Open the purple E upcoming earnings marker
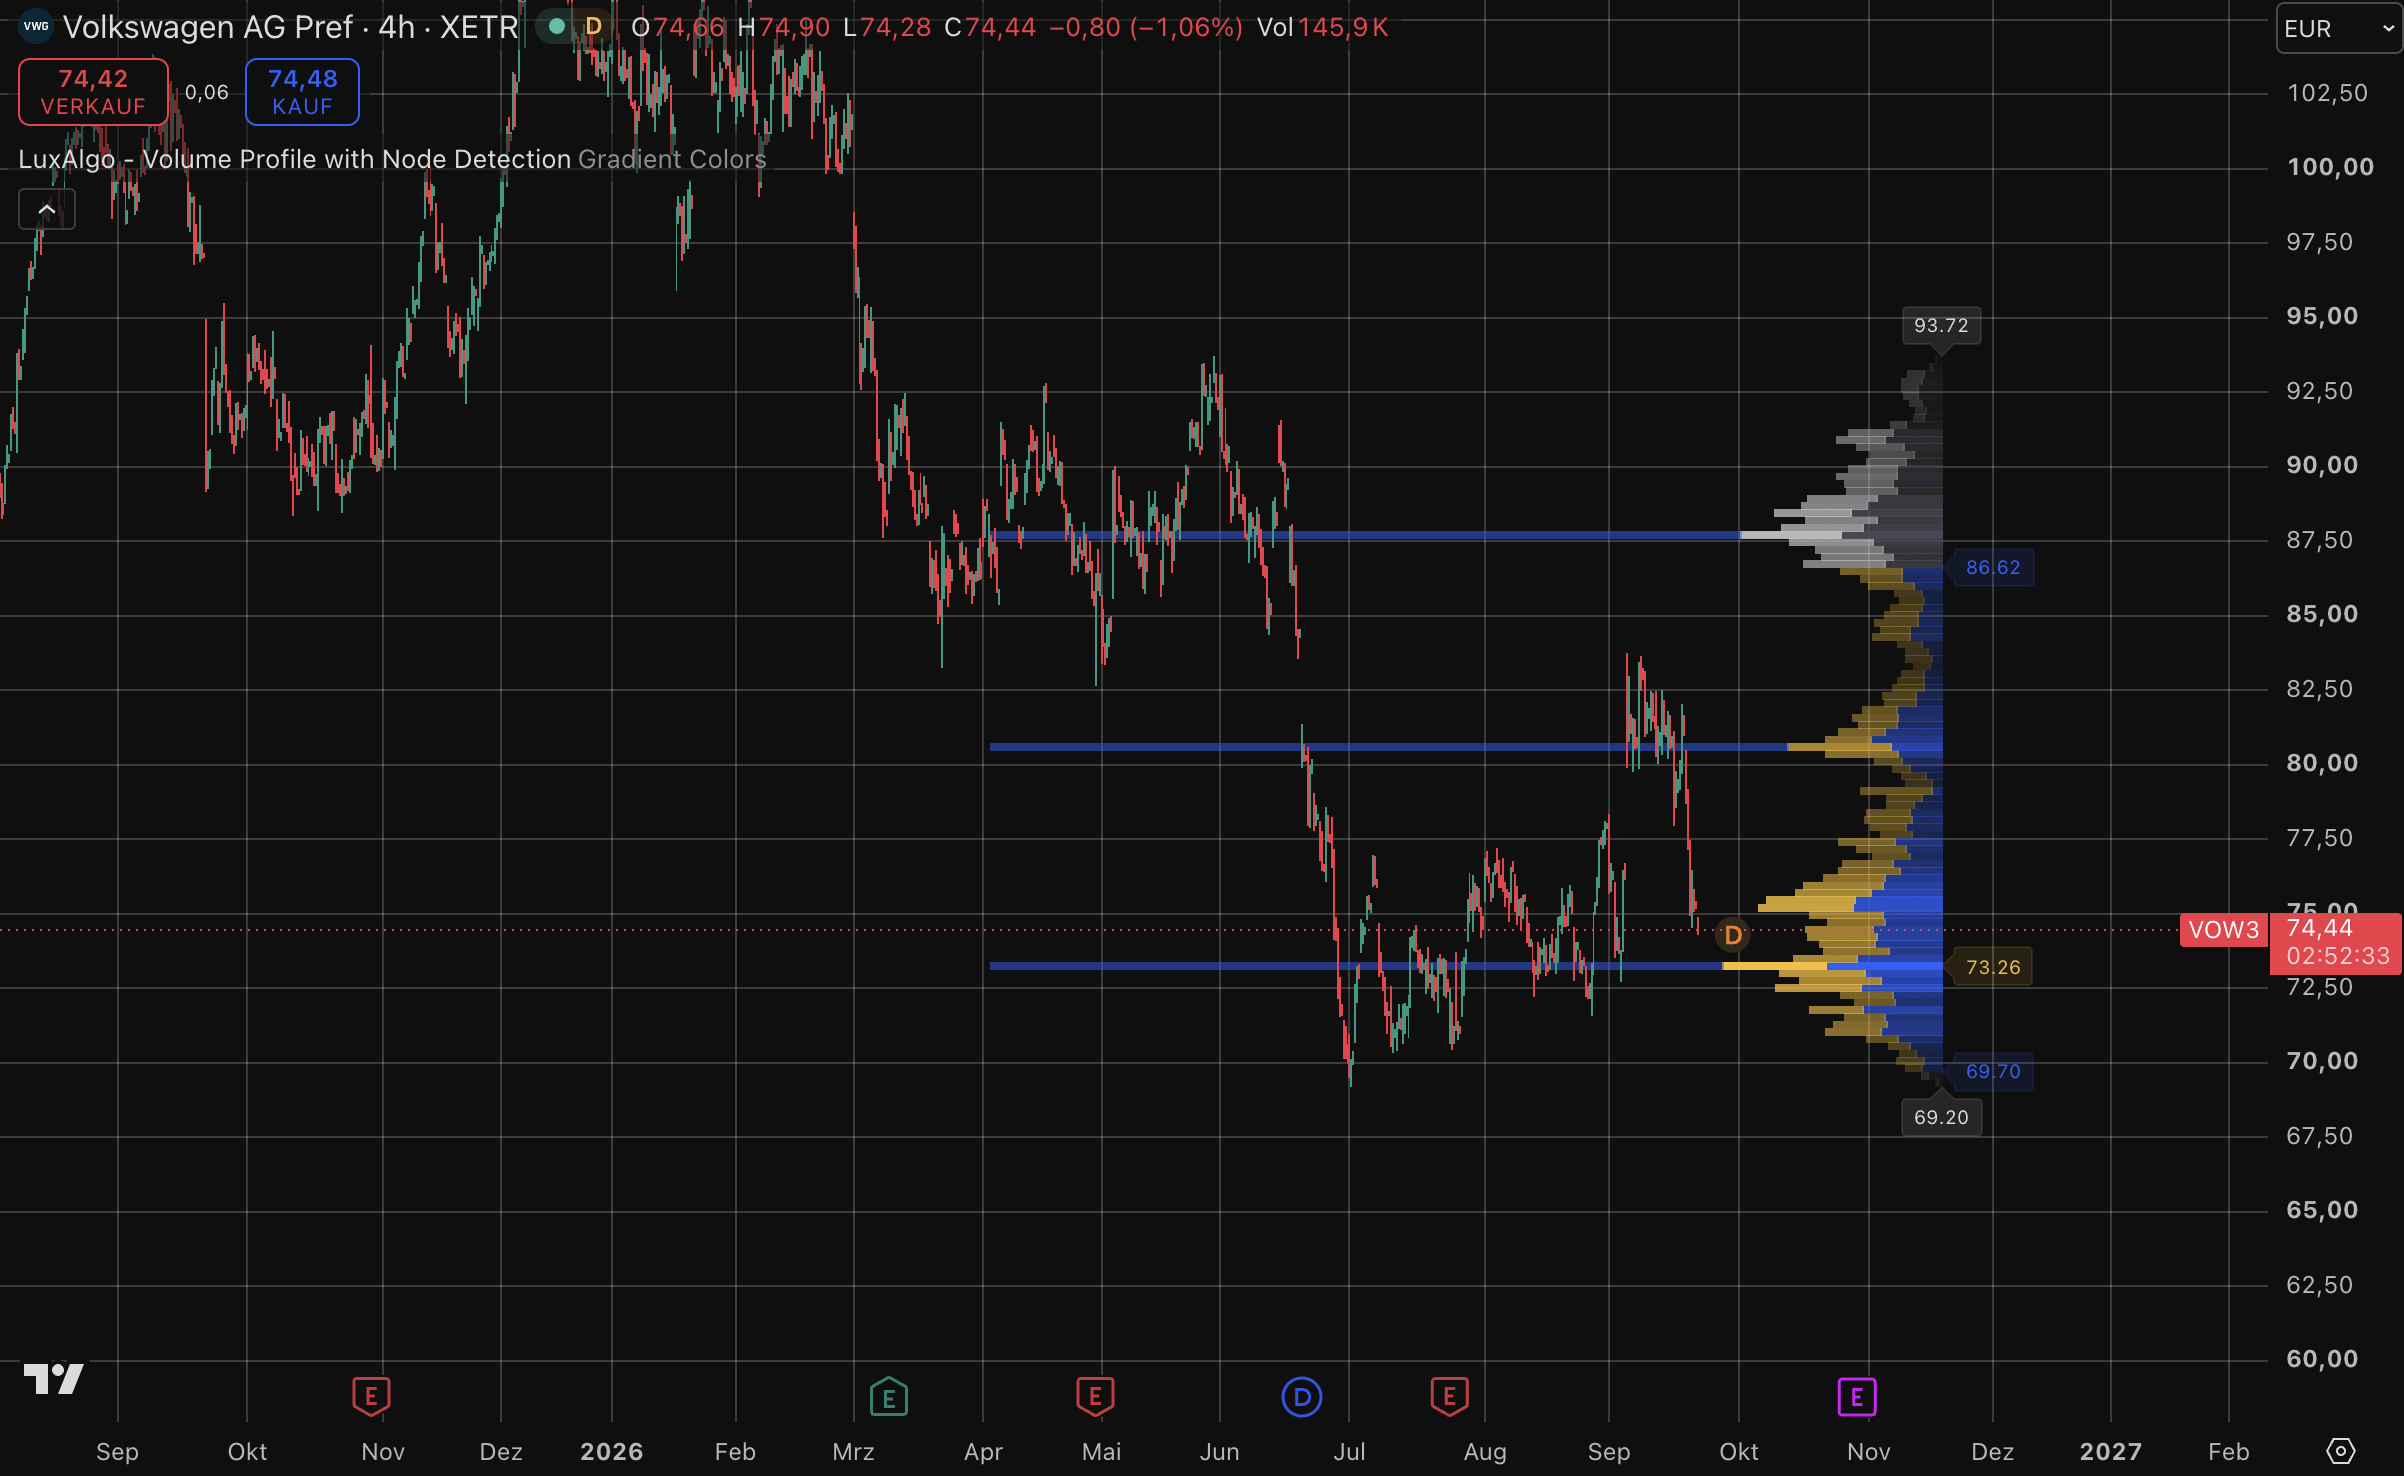The image size is (2404, 1476). click(x=1857, y=1396)
